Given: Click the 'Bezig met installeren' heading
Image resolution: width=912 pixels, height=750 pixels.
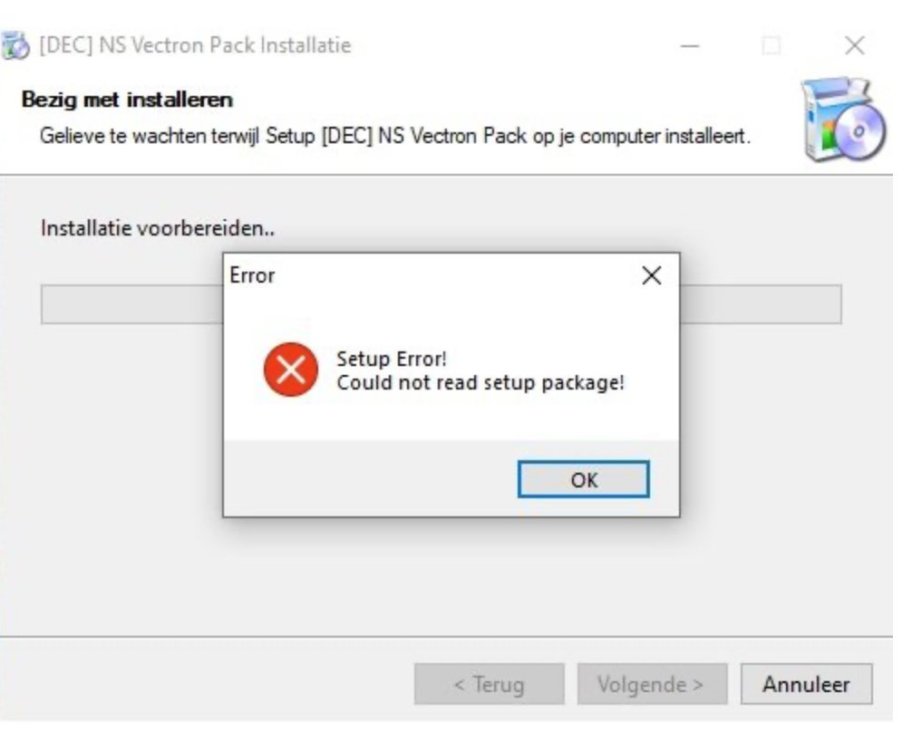Looking at the screenshot, I should (126, 100).
